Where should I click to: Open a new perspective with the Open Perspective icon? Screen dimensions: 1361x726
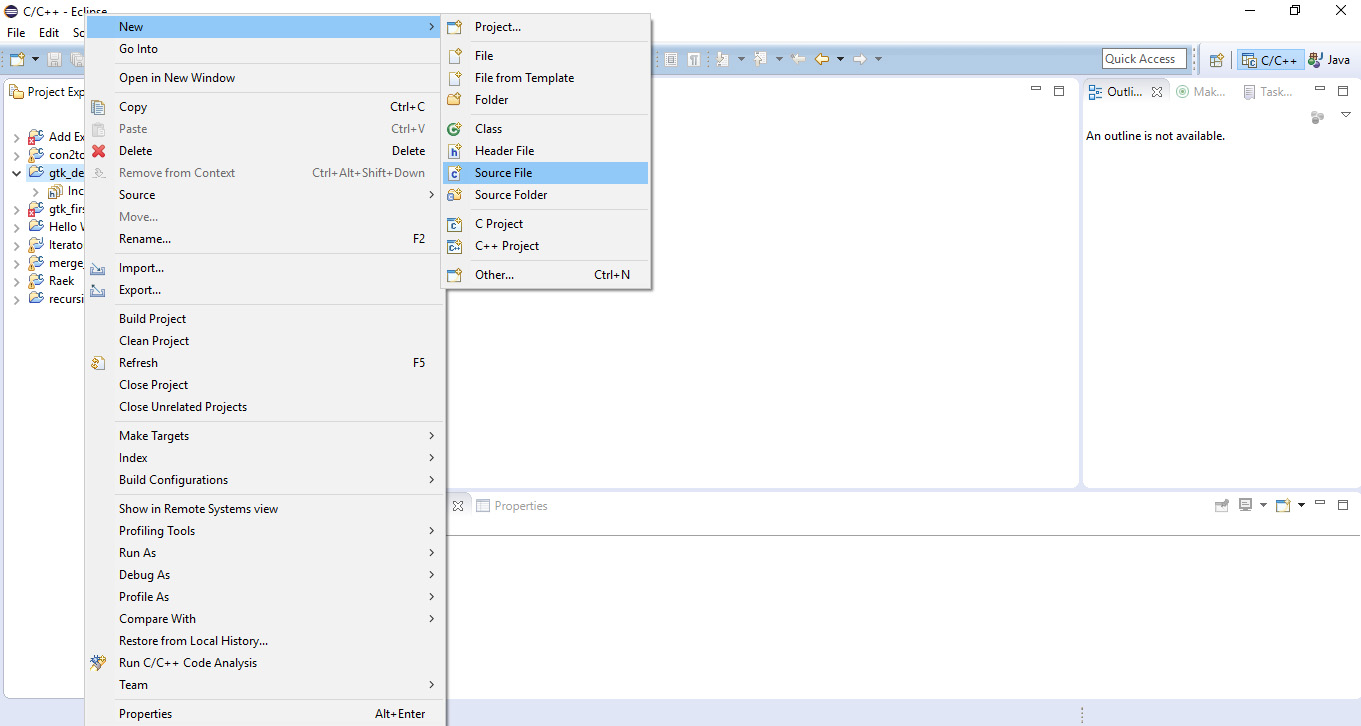pos(1216,58)
